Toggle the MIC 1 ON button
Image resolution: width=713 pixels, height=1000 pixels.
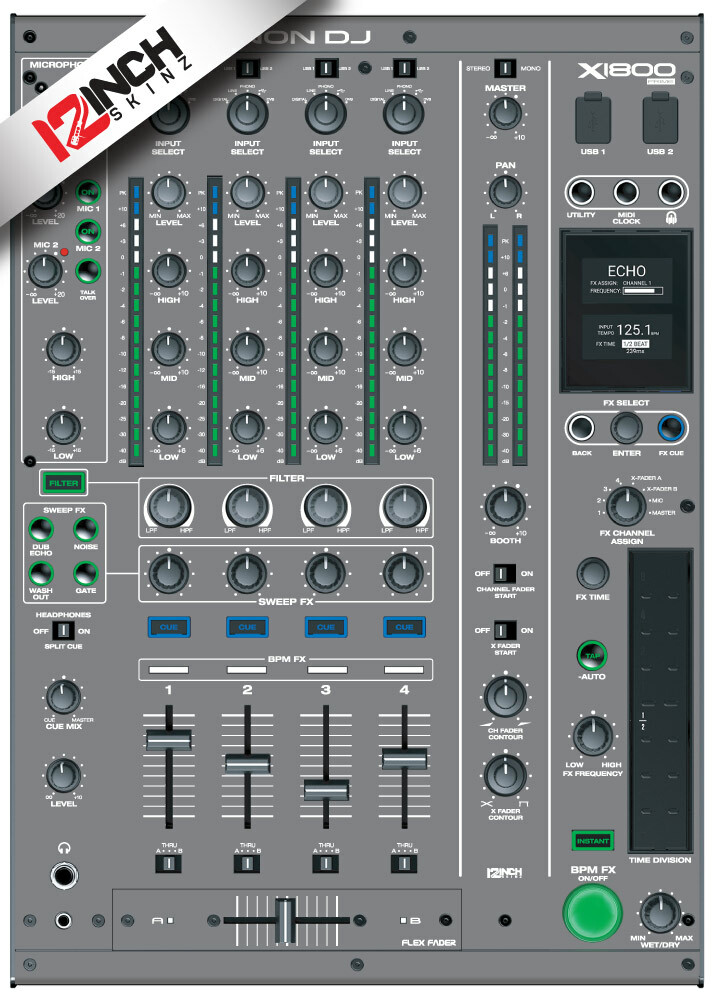coord(88,191)
